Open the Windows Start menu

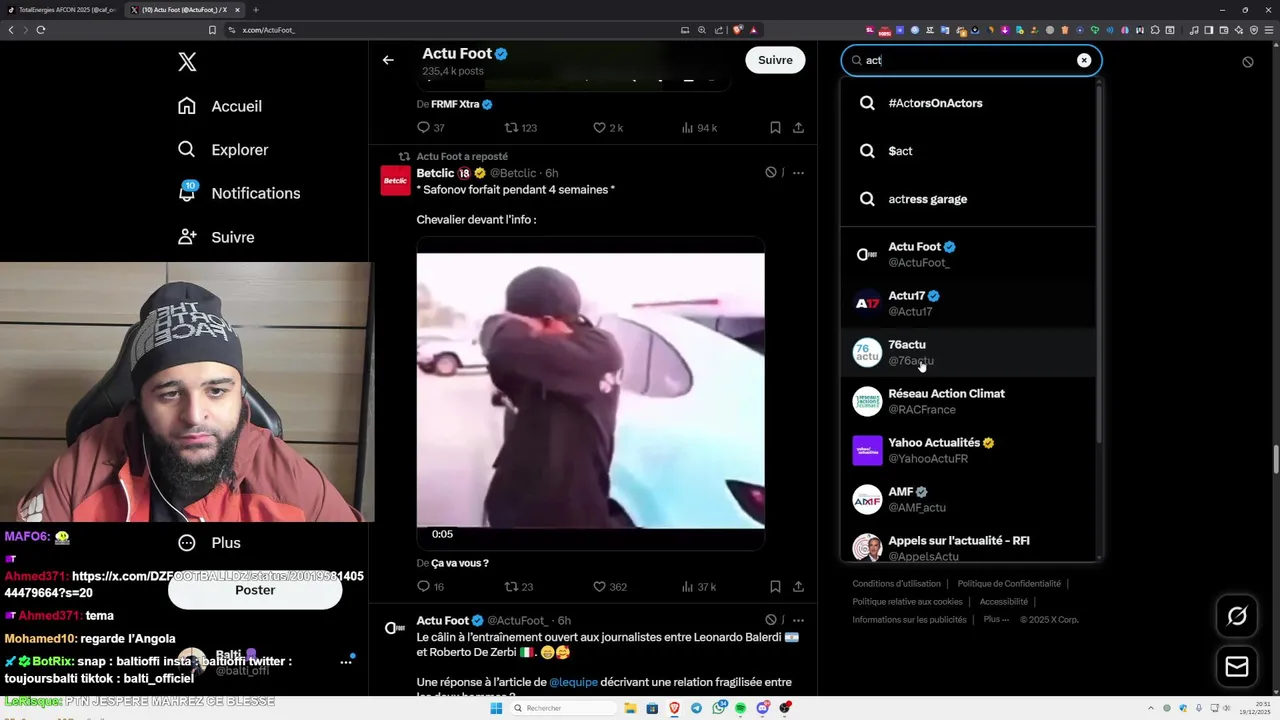pos(496,708)
